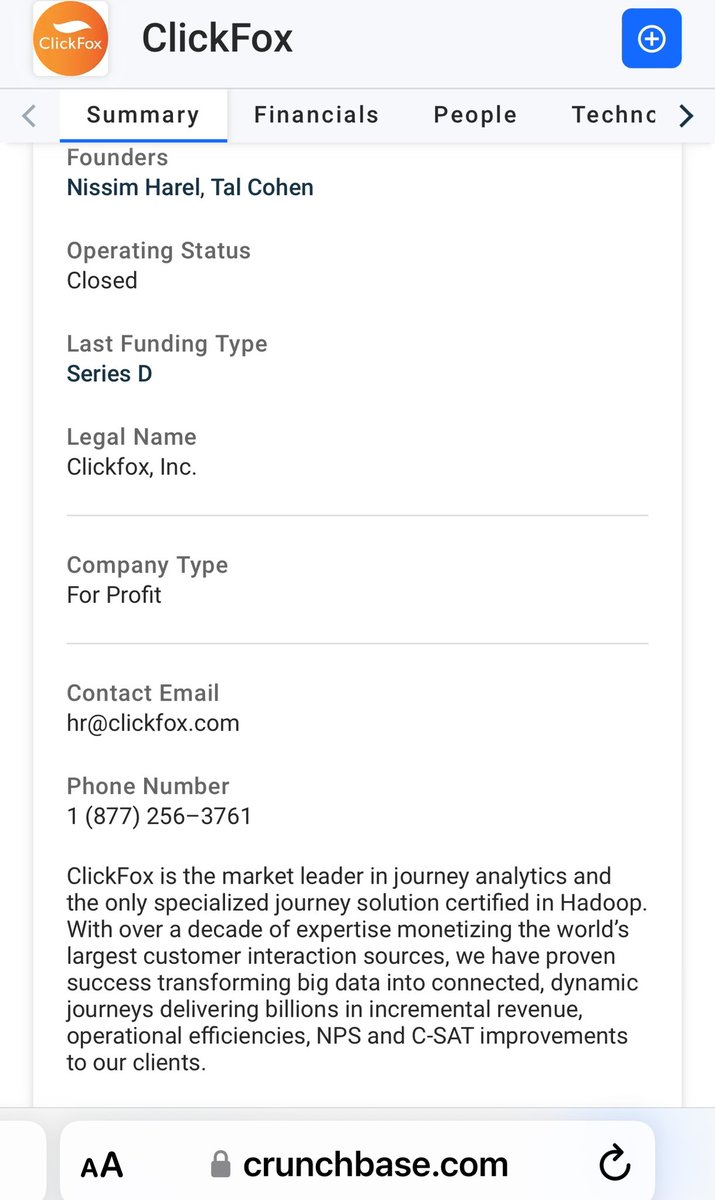This screenshot has width=715, height=1200.
Task: Open founder Tal Cohen's profile
Action: click(262, 187)
